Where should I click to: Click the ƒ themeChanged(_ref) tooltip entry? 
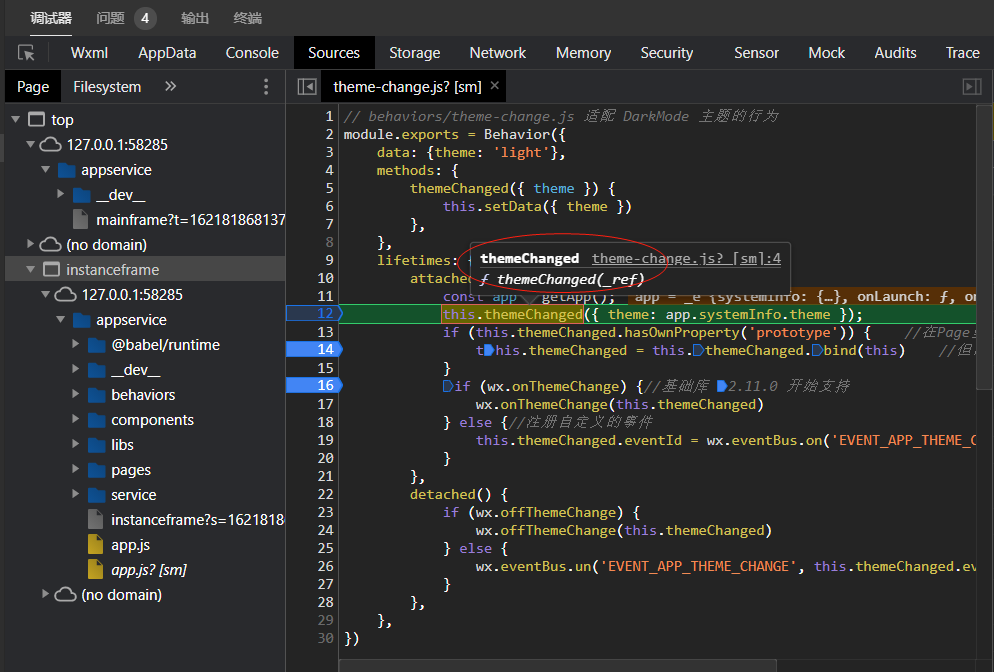(562, 280)
